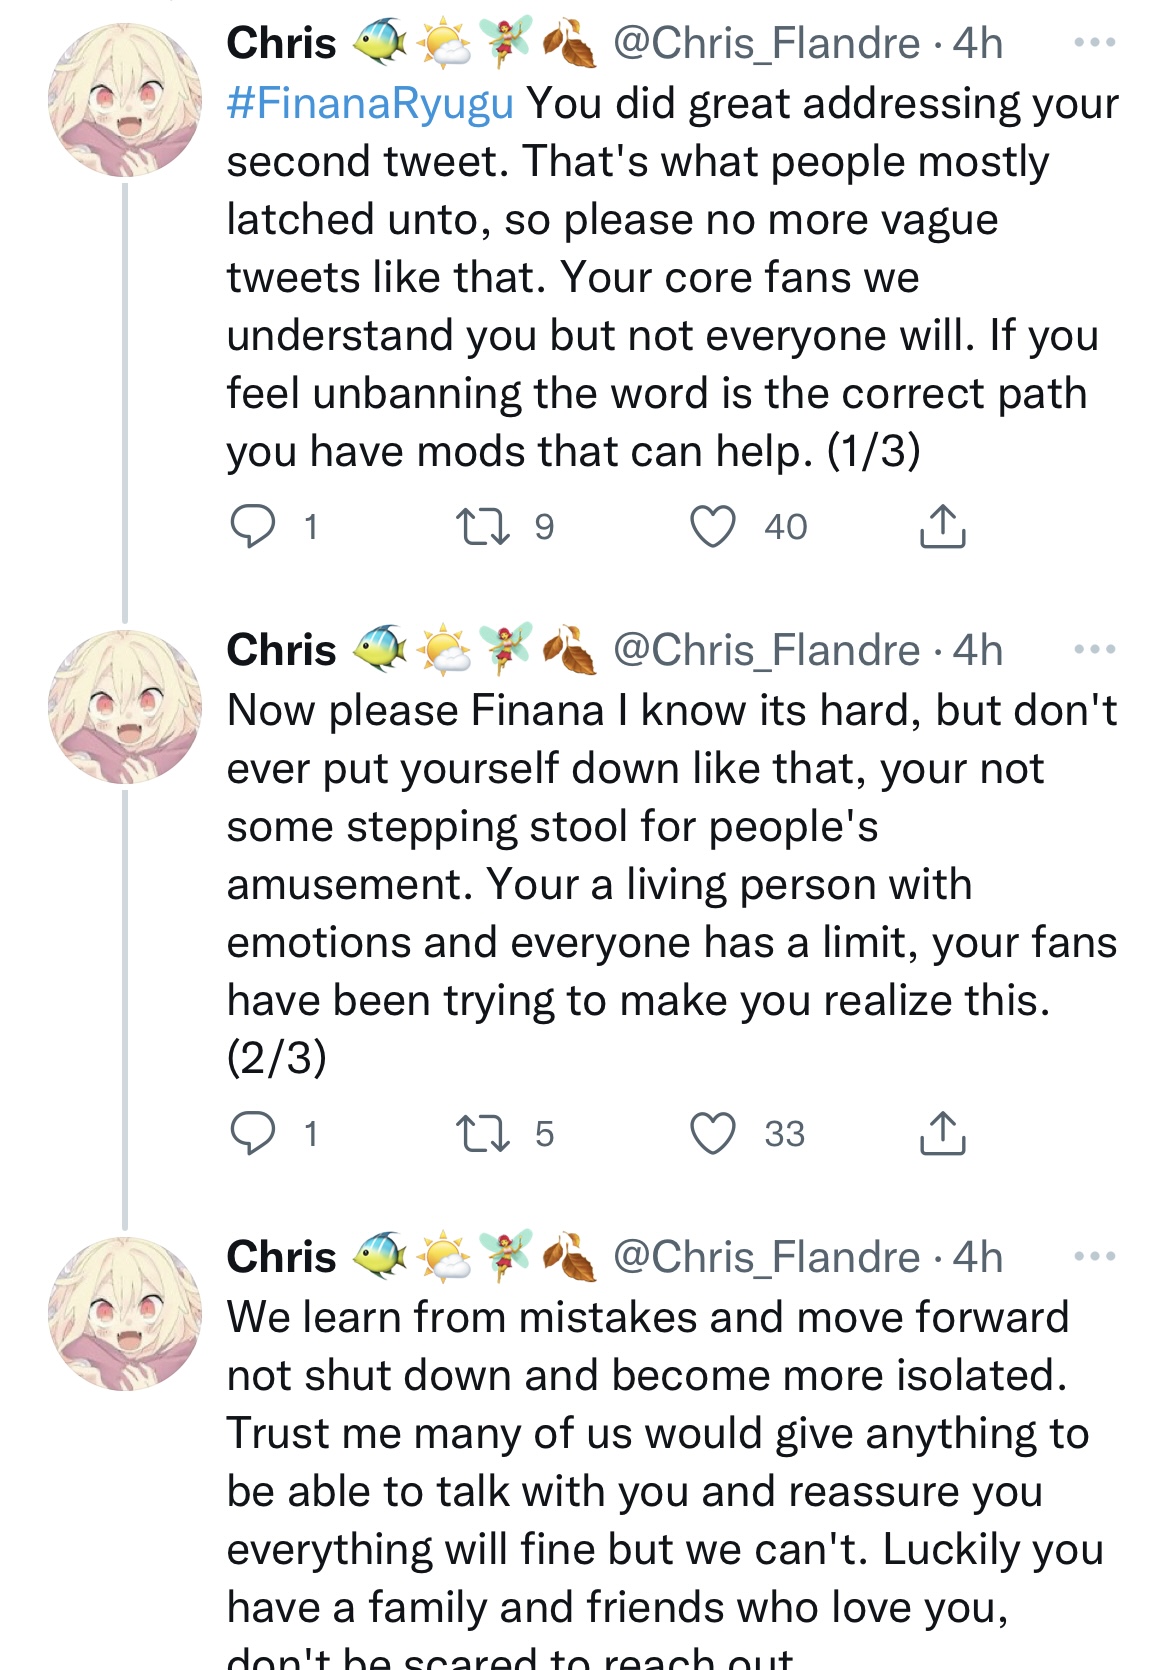Like the first tweet with 40 likes
Image resolution: width=1170 pixels, height=1670 pixels.
point(713,526)
